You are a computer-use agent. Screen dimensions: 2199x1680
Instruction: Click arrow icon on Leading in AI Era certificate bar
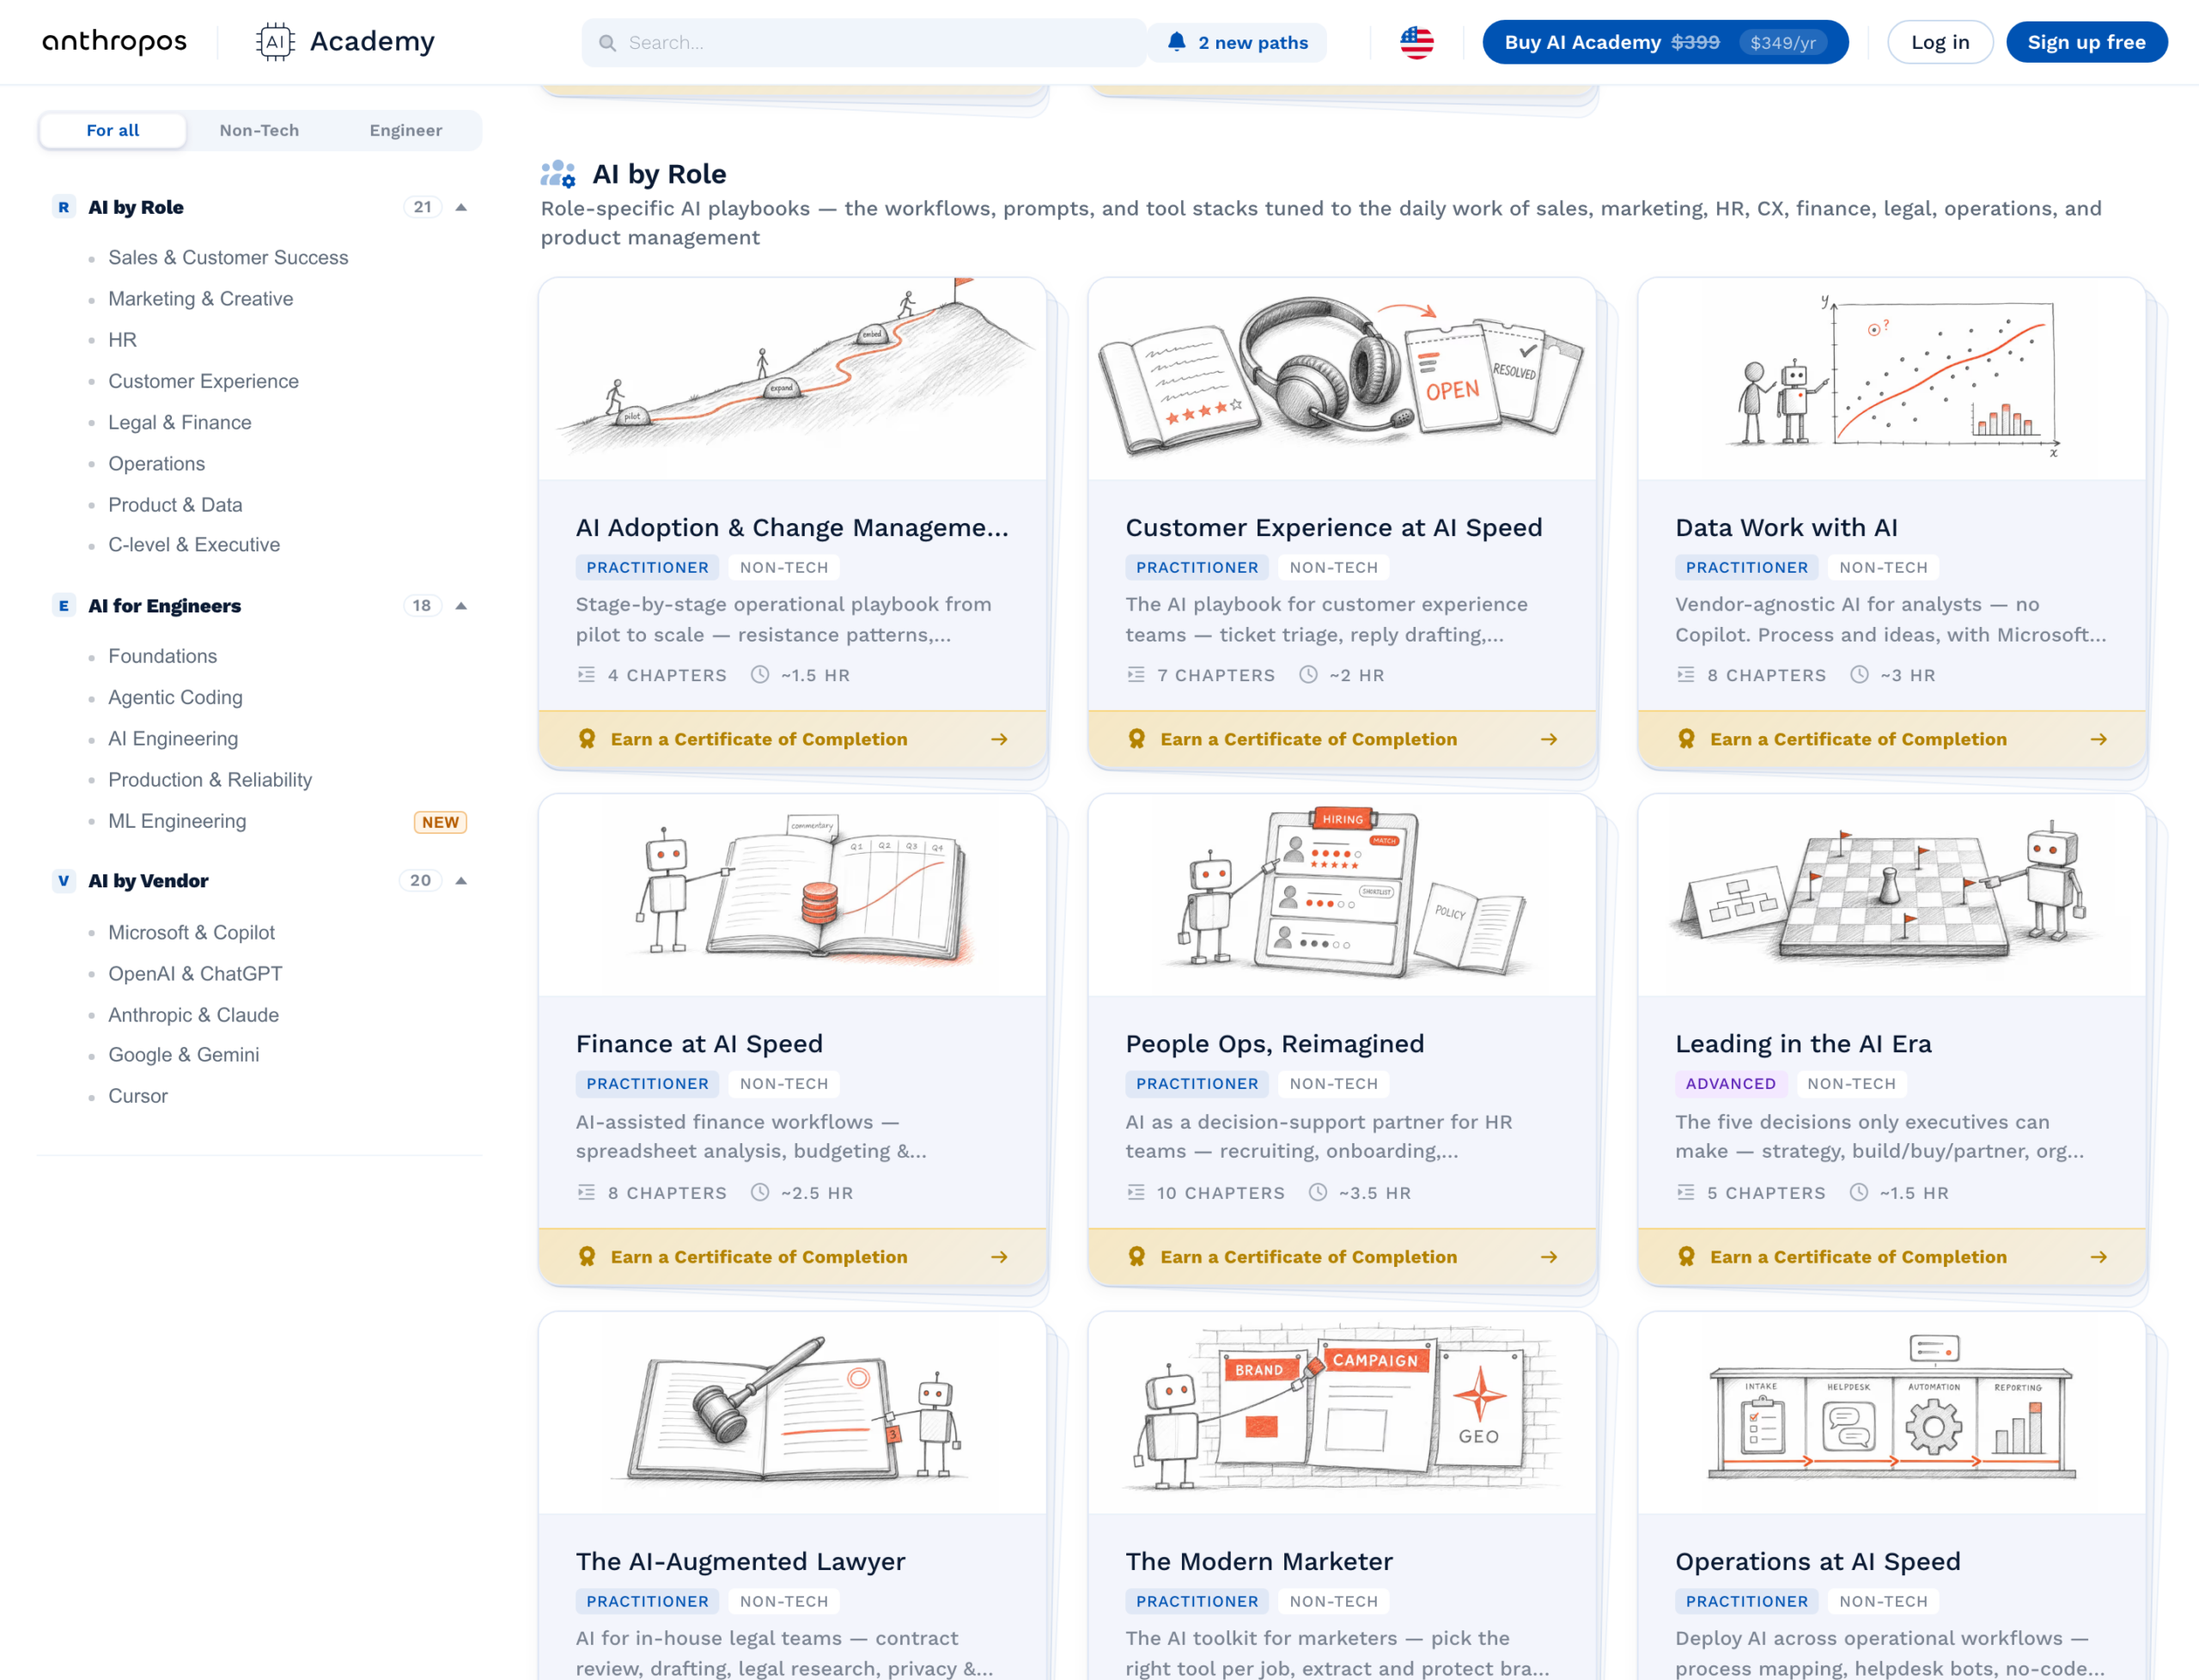tap(2099, 1257)
